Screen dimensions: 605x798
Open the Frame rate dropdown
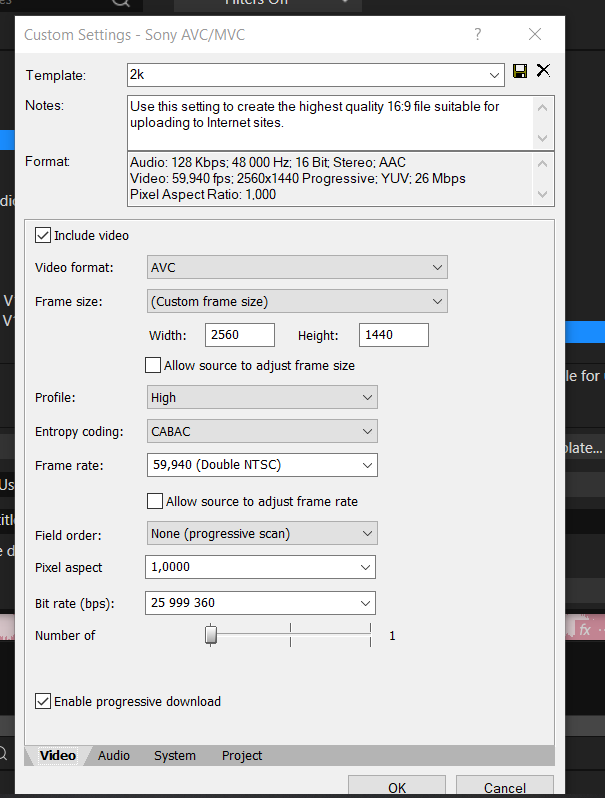[367, 465]
